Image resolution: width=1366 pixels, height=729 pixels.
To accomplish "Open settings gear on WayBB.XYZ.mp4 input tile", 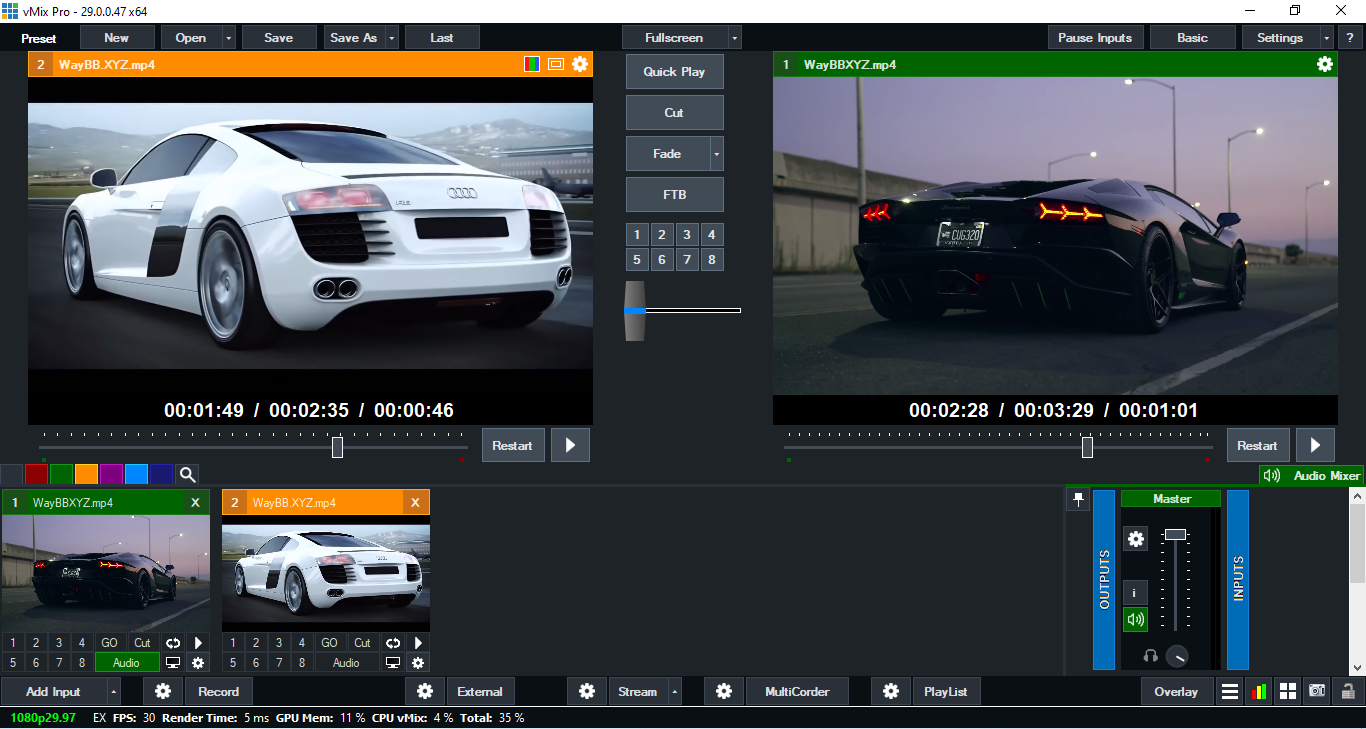I will point(418,662).
